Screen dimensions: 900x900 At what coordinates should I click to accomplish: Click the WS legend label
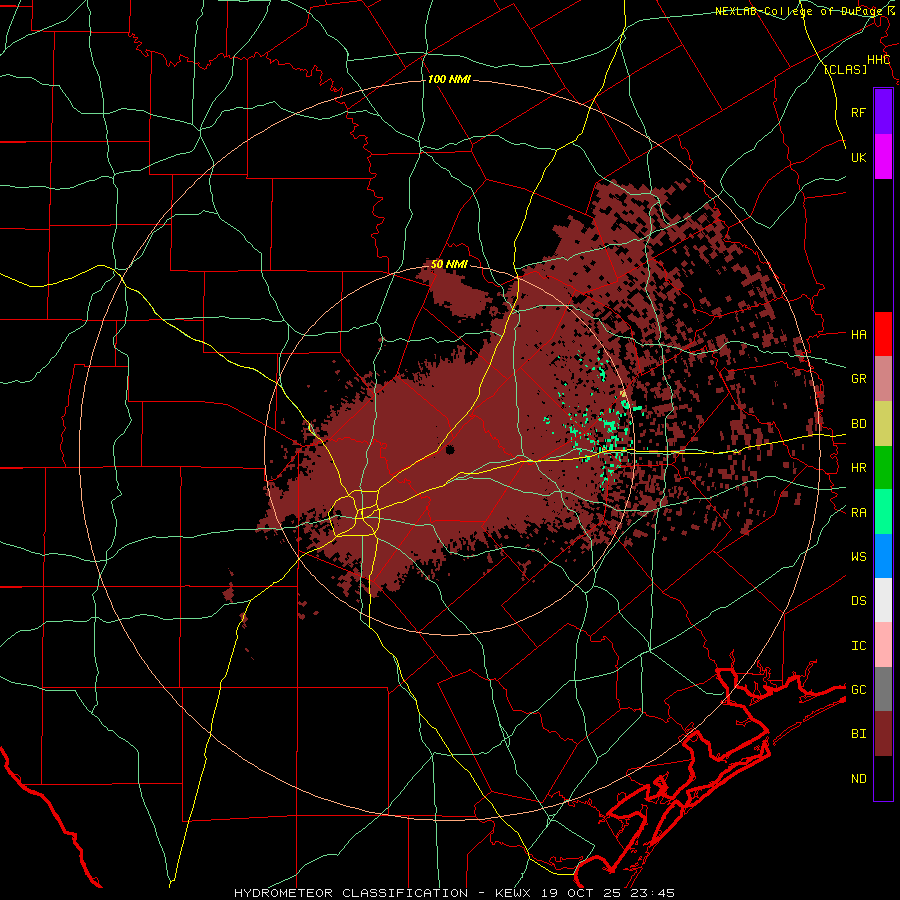859,557
